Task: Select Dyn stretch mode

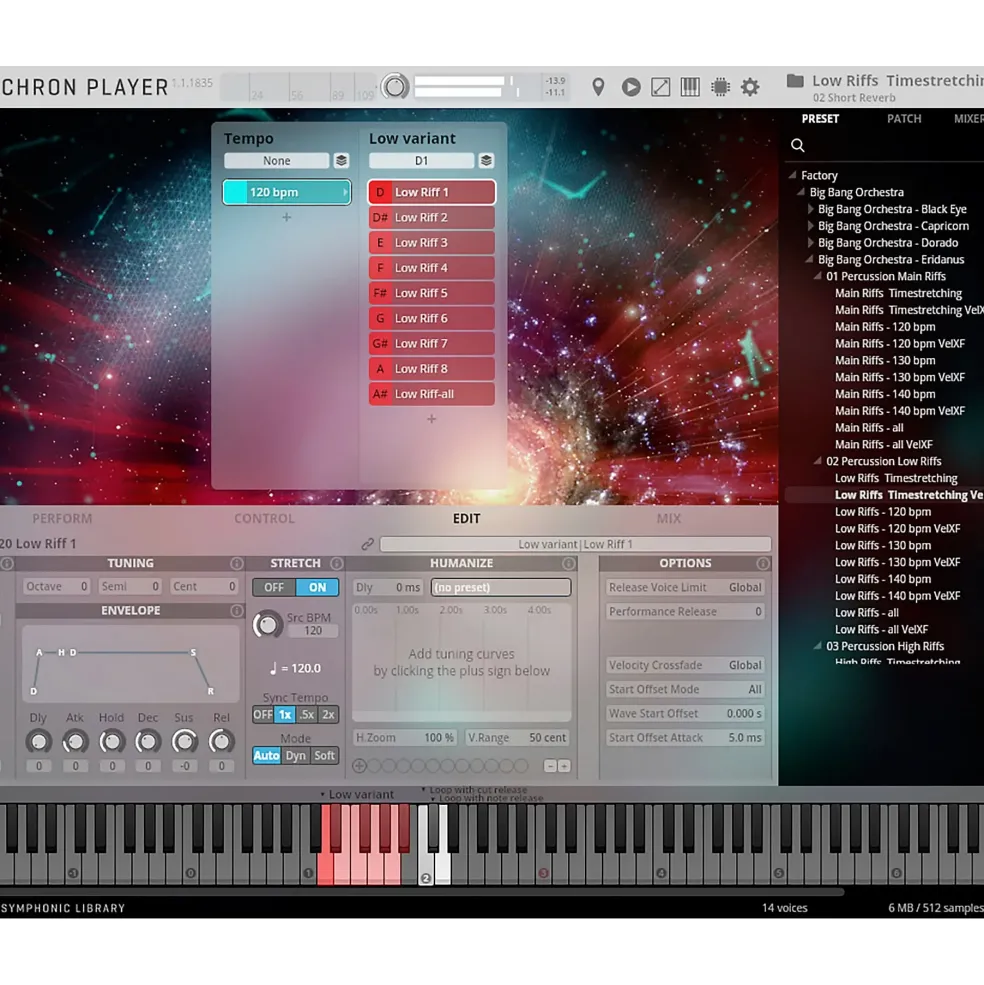Action: [295, 756]
